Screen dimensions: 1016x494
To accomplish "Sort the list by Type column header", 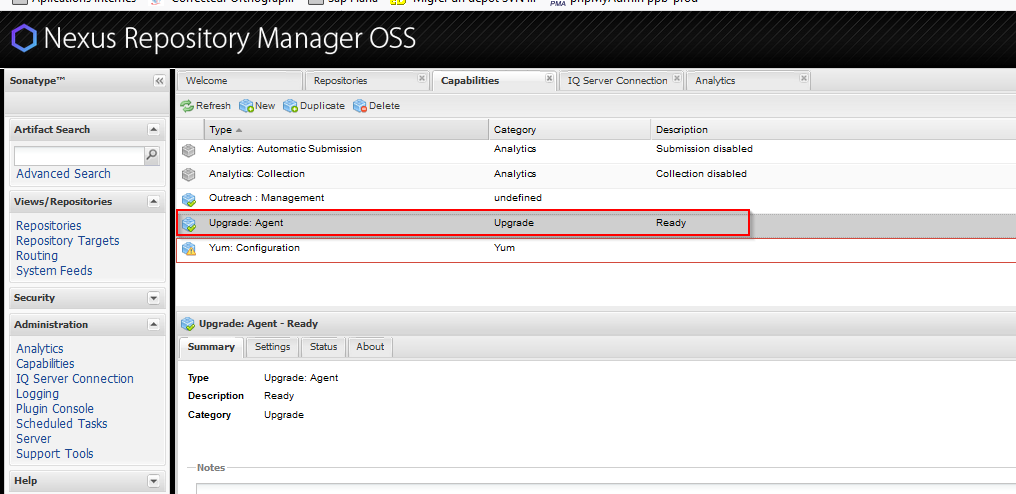I will pyautogui.click(x=221, y=130).
